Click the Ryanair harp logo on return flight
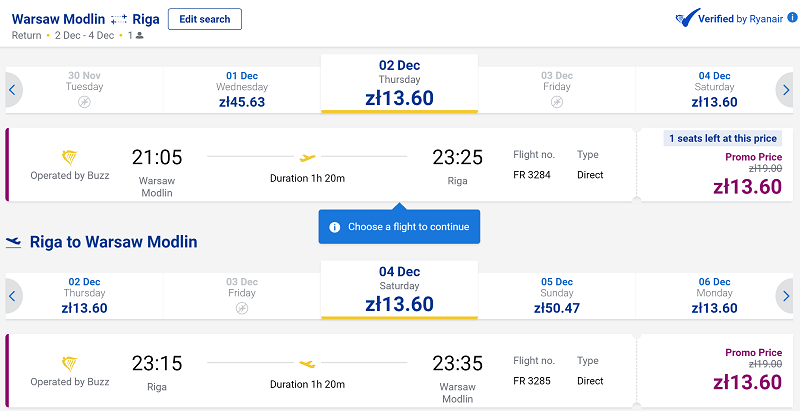Image resolution: width=800 pixels, height=411 pixels. 69,364
